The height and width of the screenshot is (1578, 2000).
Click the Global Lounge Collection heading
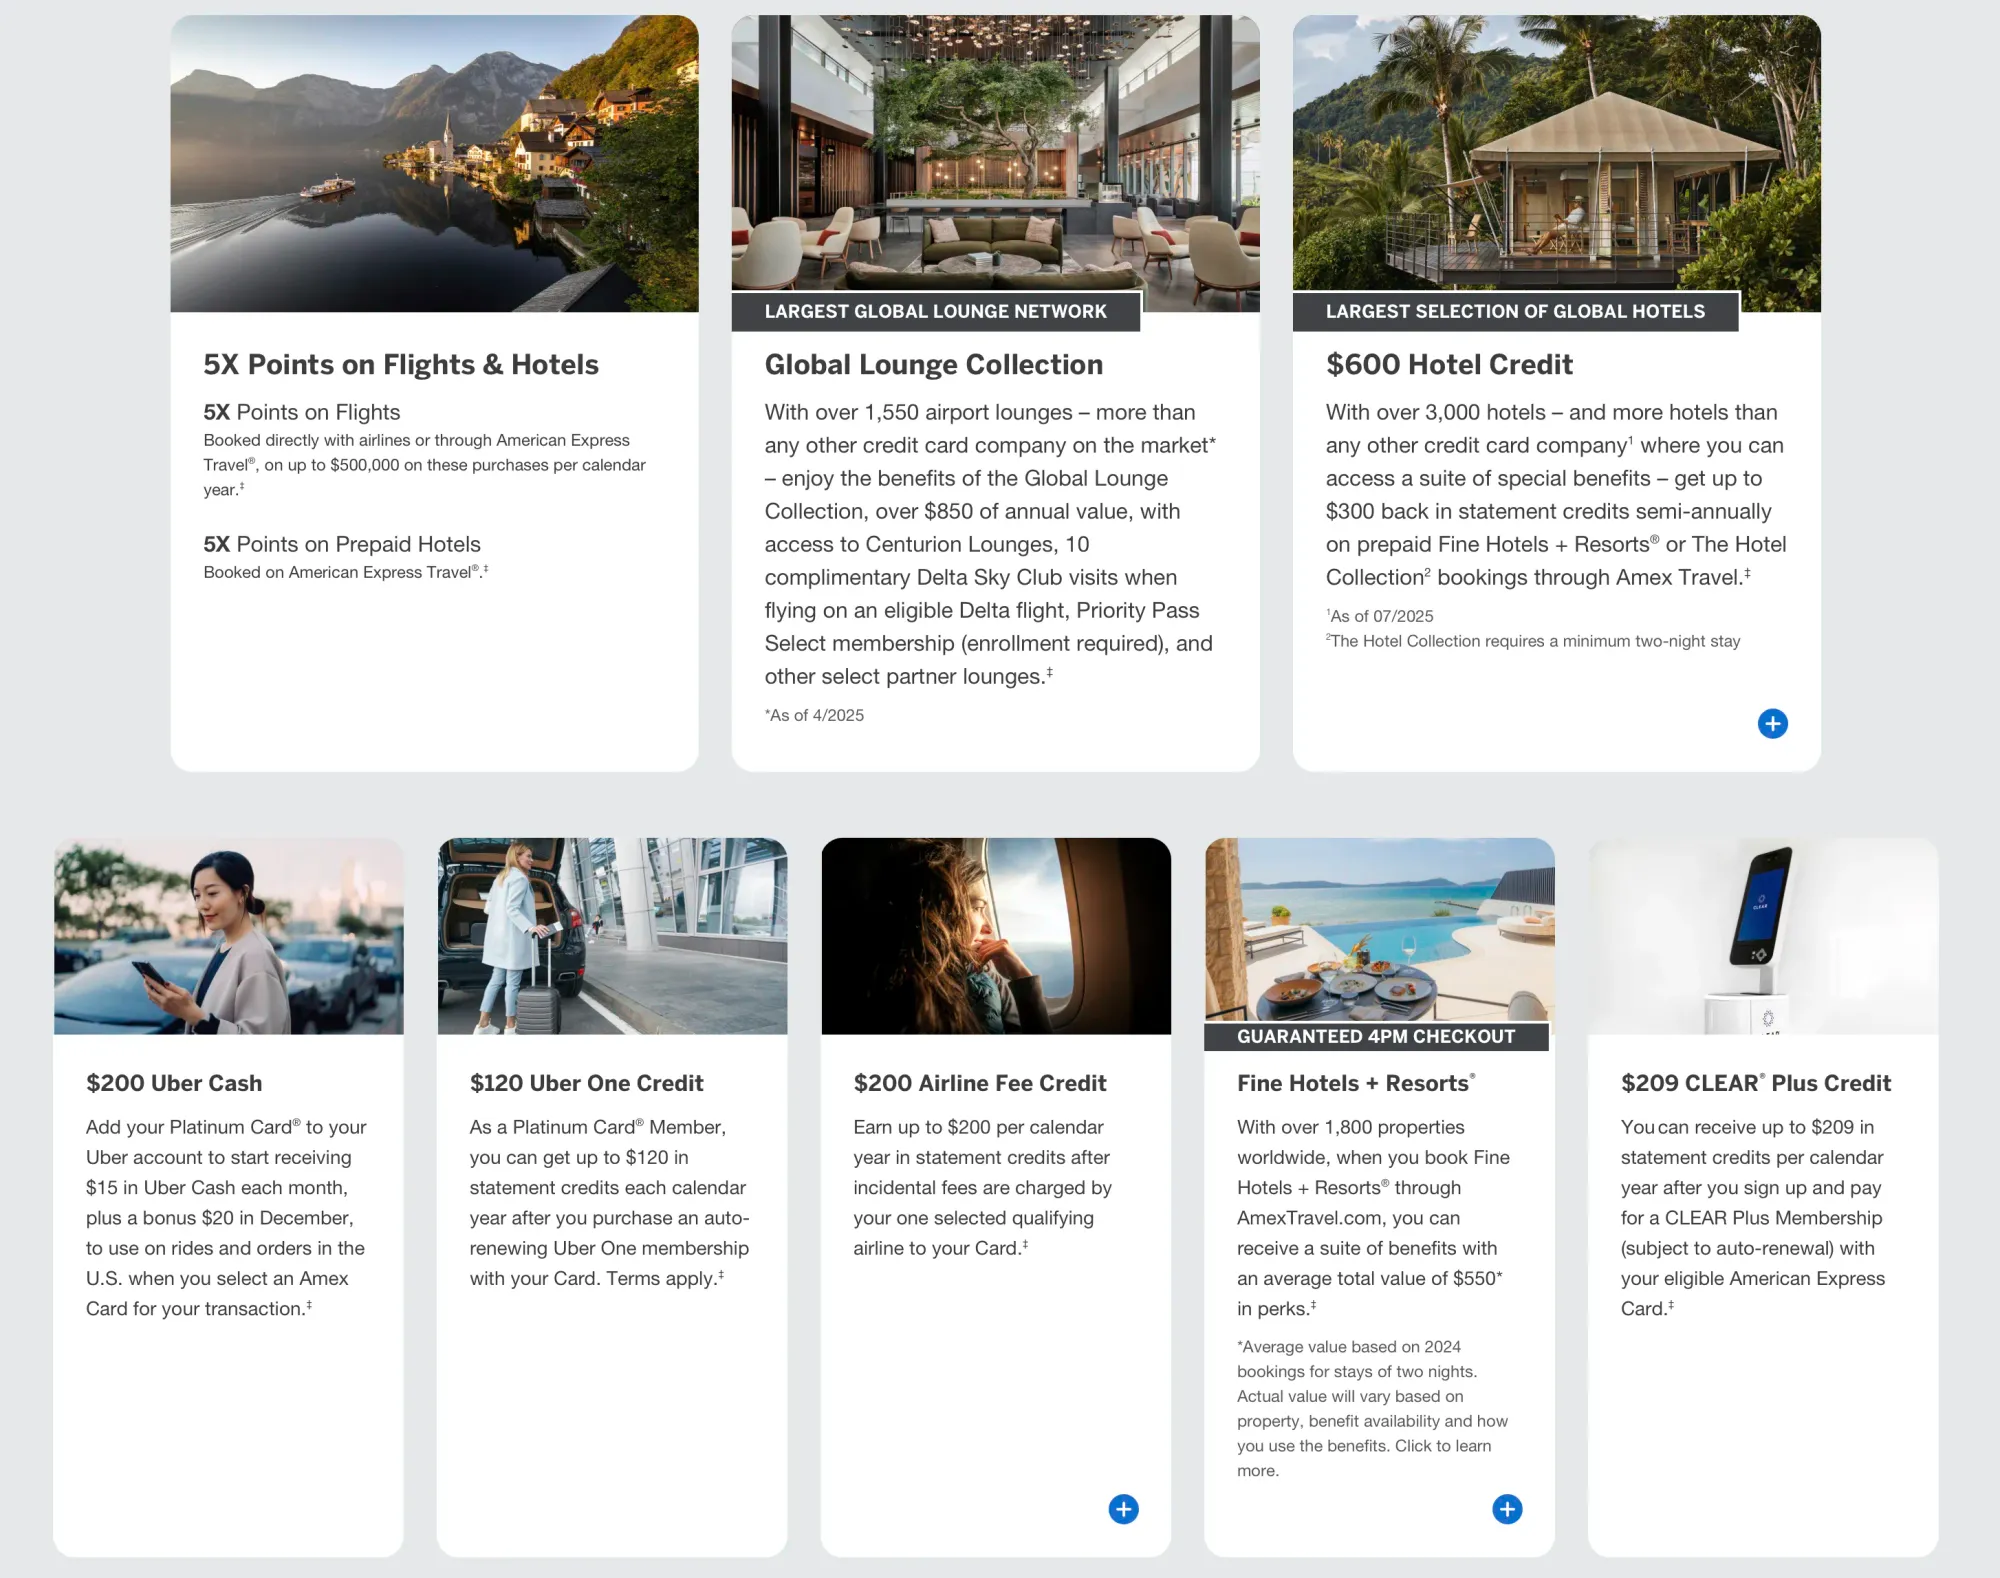point(933,364)
